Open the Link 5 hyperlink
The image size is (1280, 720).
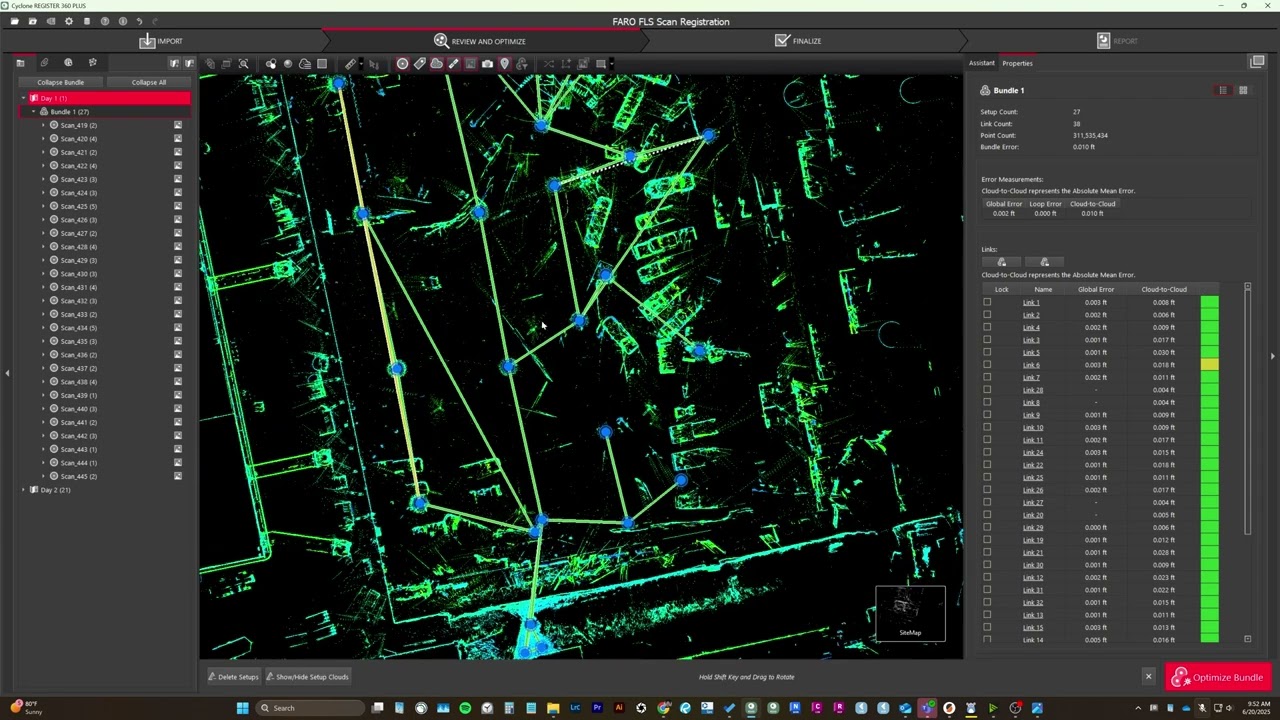pyautogui.click(x=1031, y=352)
